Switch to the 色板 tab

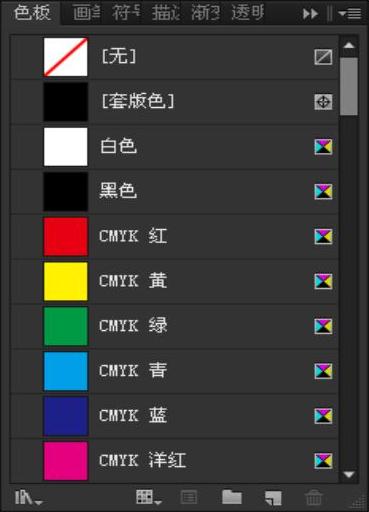[32, 13]
